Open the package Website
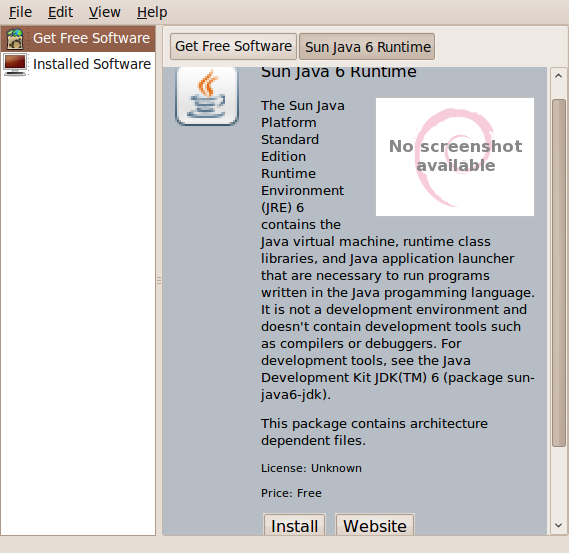 (375, 525)
